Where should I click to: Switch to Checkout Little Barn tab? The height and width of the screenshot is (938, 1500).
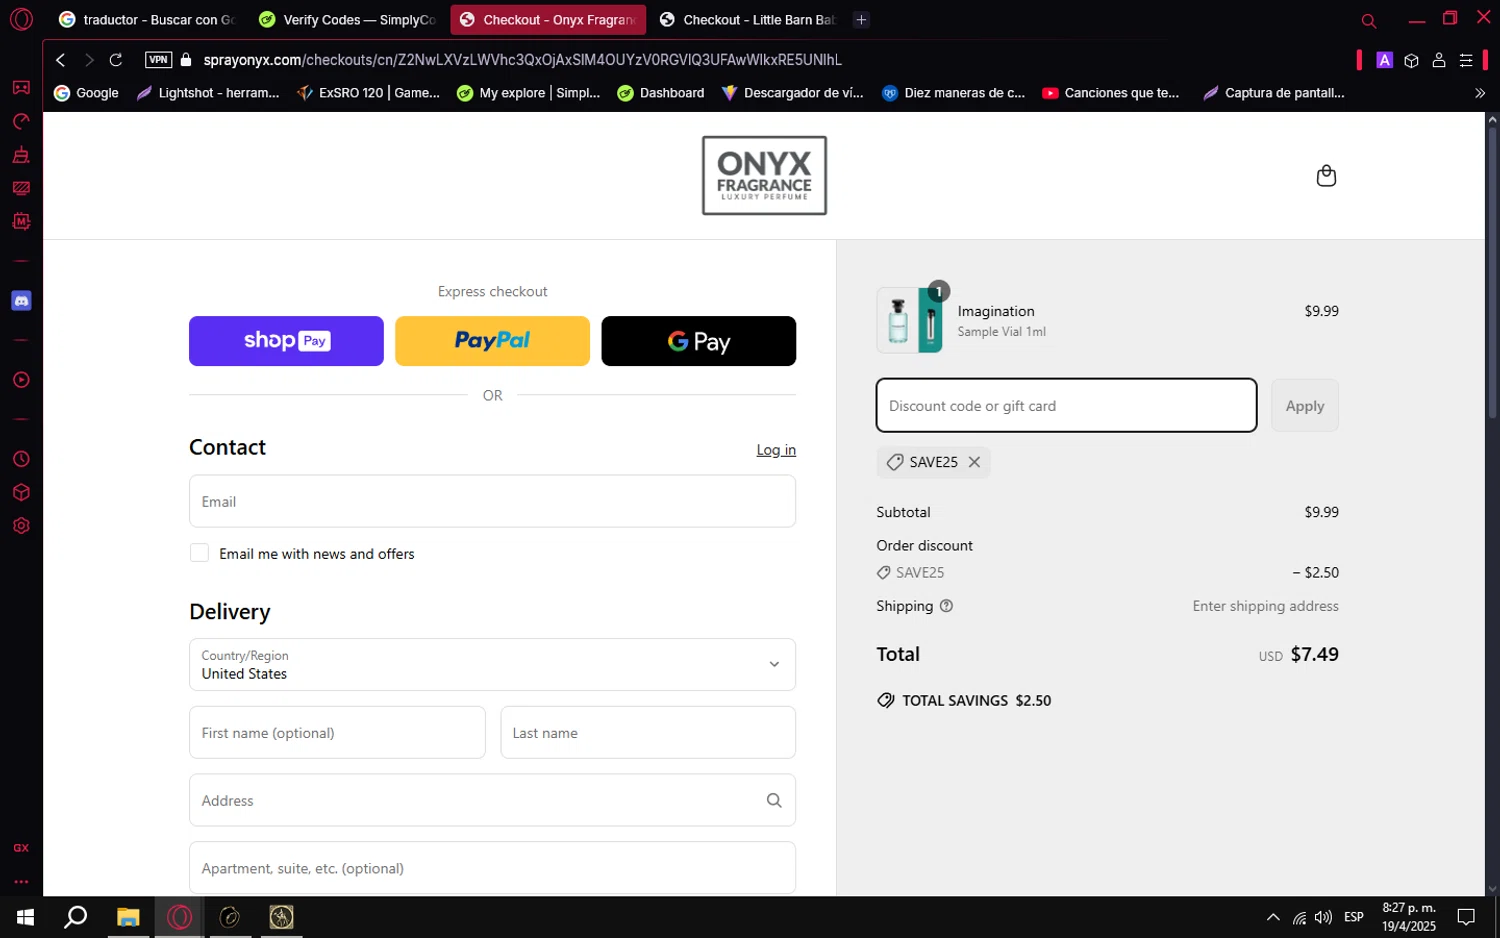[x=748, y=19]
